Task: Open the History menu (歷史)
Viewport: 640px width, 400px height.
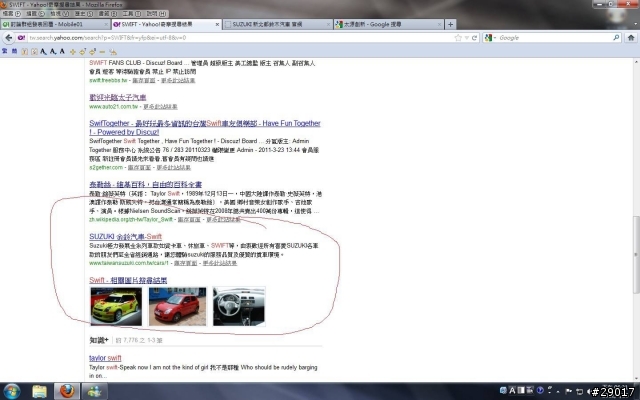Action: (84, 13)
